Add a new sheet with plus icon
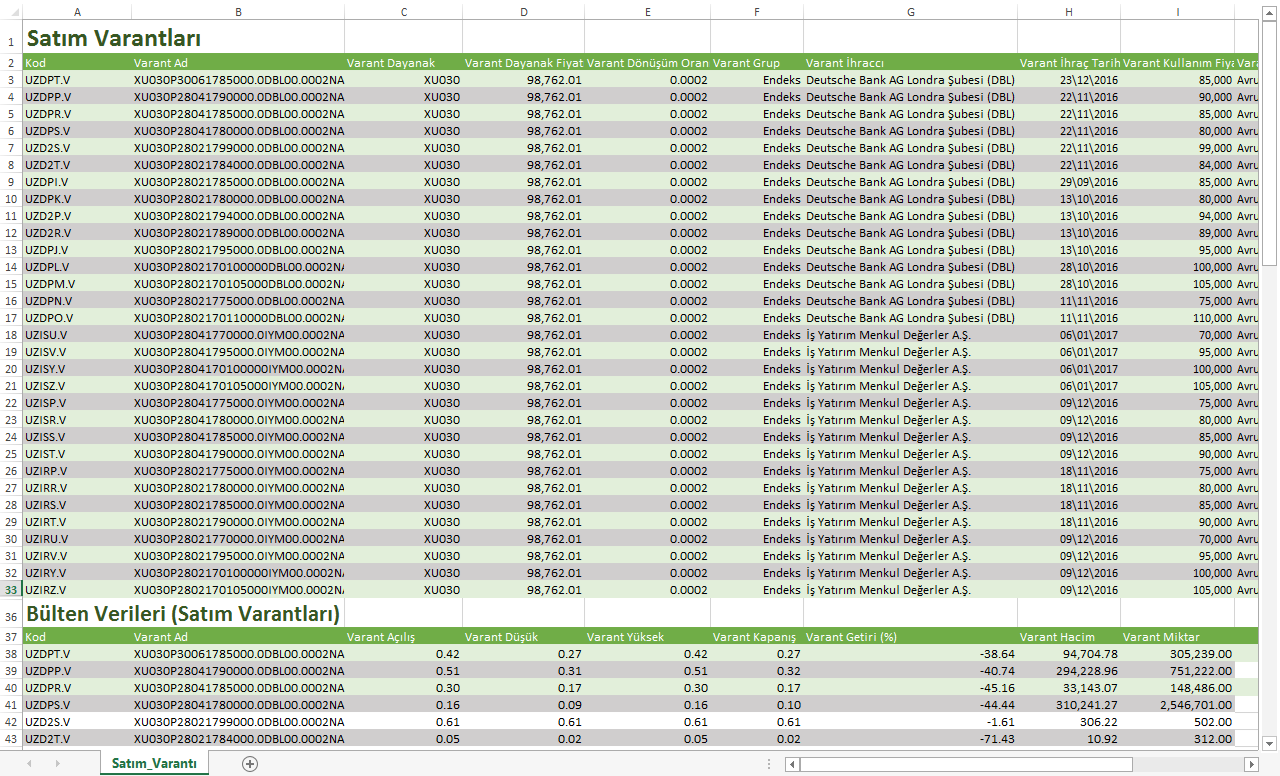 (250, 763)
